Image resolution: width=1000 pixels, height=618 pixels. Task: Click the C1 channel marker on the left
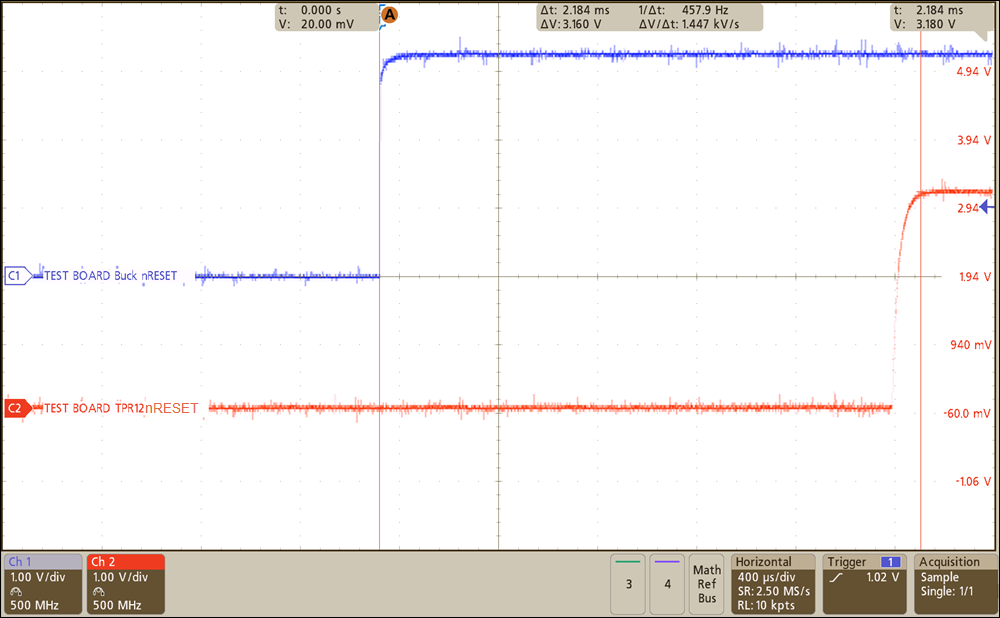[x=13, y=275]
